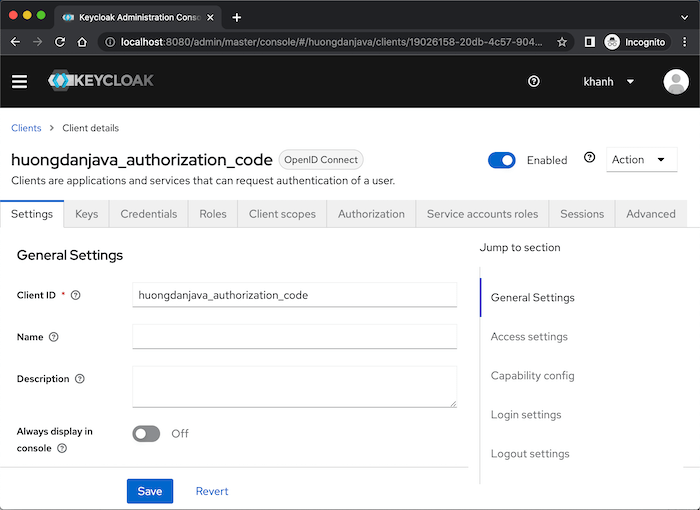This screenshot has height=510, width=700.
Task: Open the Sessions tab
Action: (x=582, y=214)
